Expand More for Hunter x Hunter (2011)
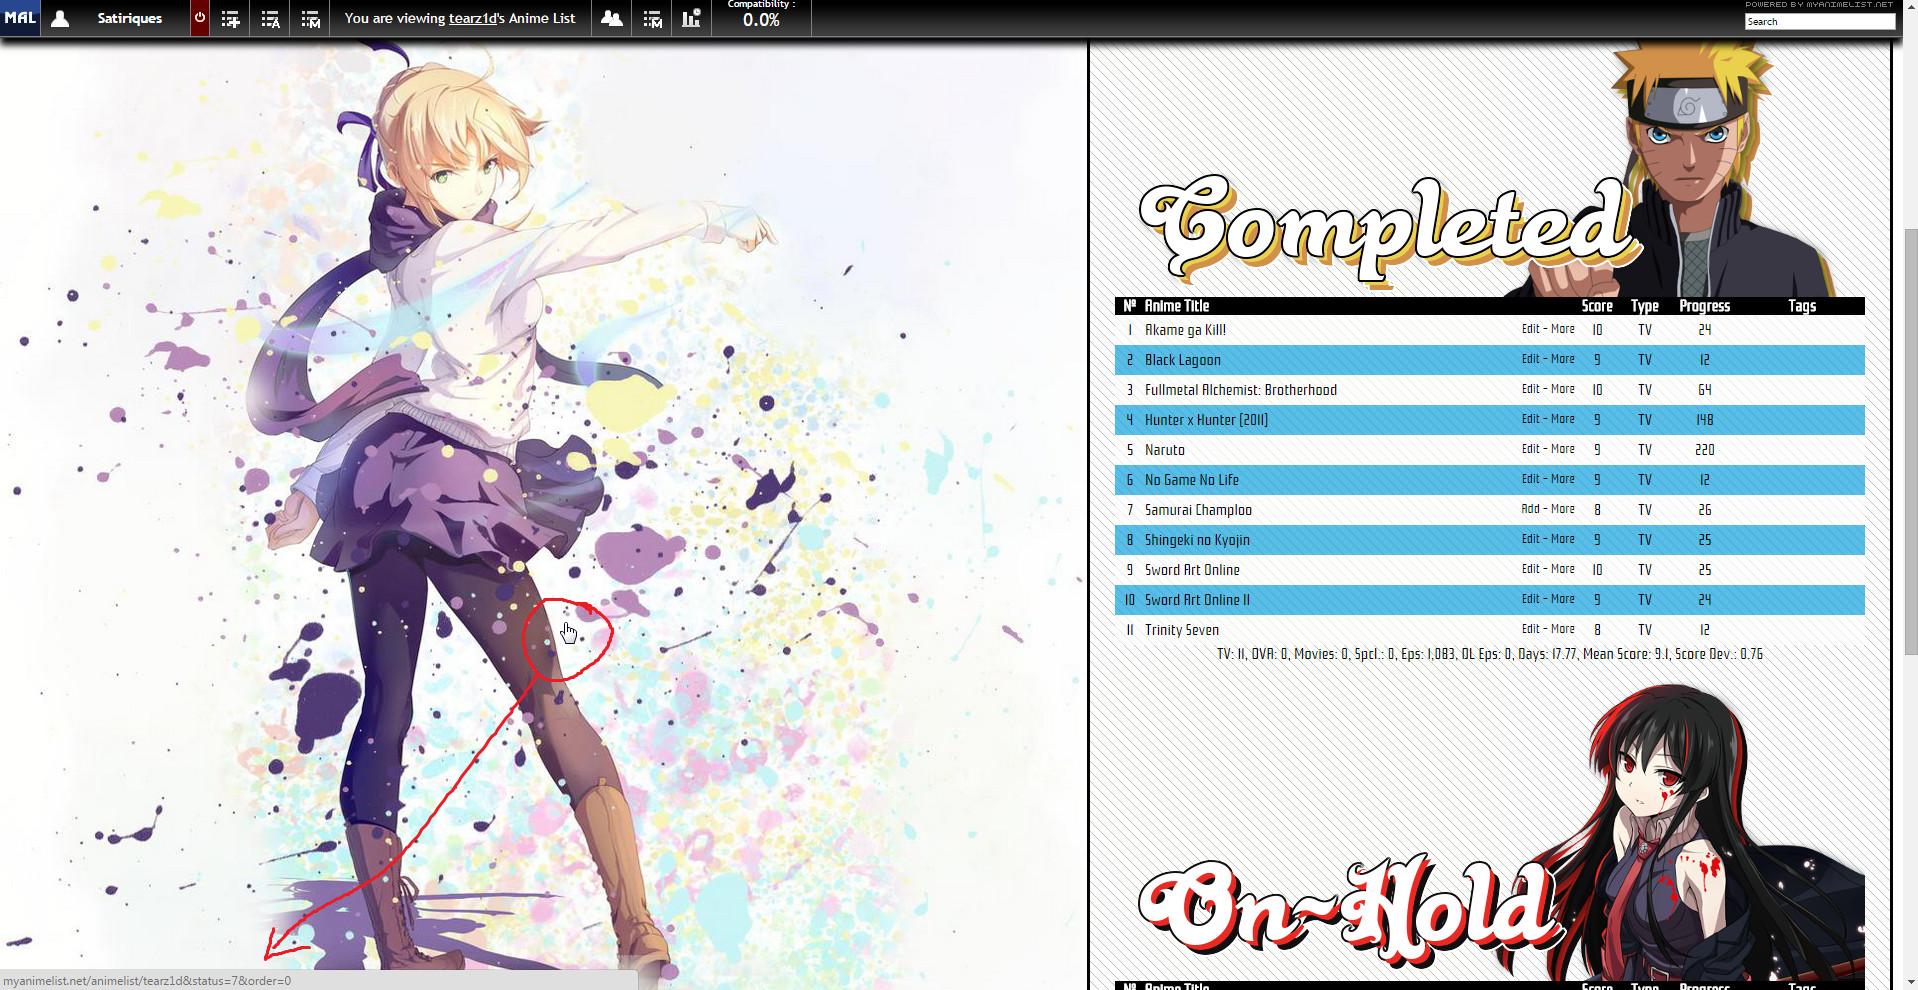This screenshot has height=990, width=1918. (x=1563, y=419)
